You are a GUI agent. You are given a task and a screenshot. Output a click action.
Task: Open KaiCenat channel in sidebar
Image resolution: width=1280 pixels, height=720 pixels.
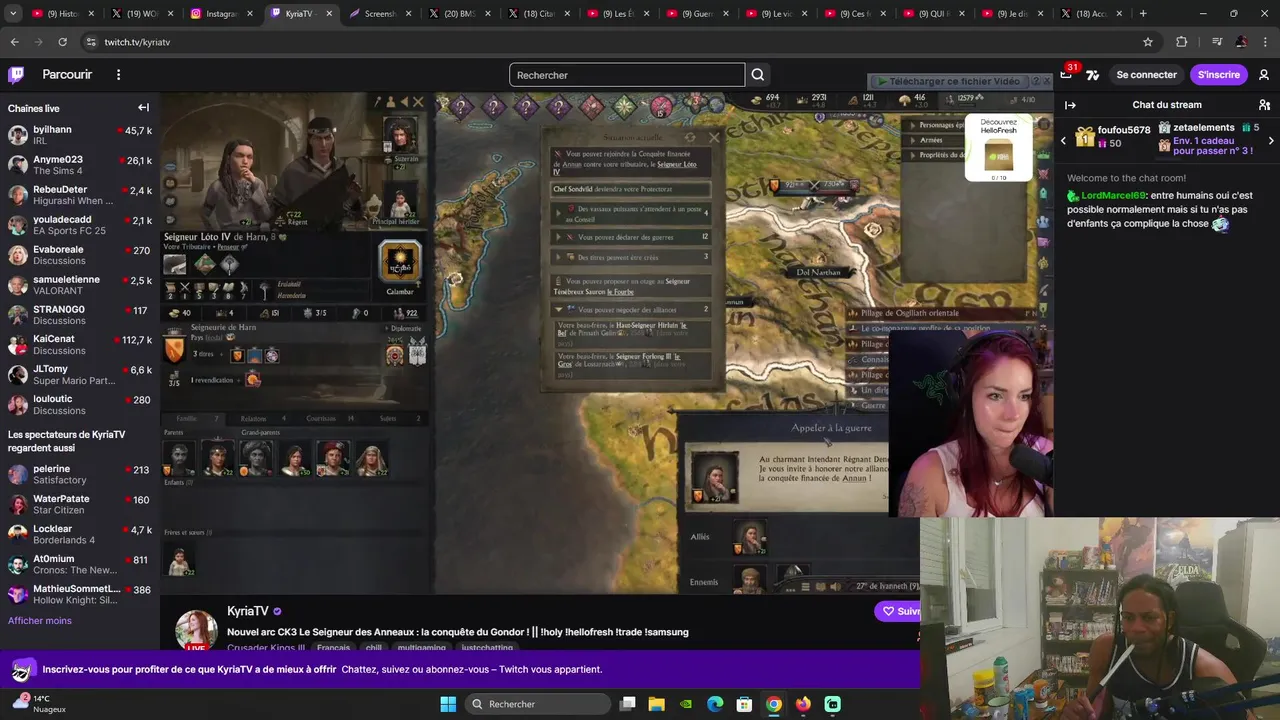[80, 345]
